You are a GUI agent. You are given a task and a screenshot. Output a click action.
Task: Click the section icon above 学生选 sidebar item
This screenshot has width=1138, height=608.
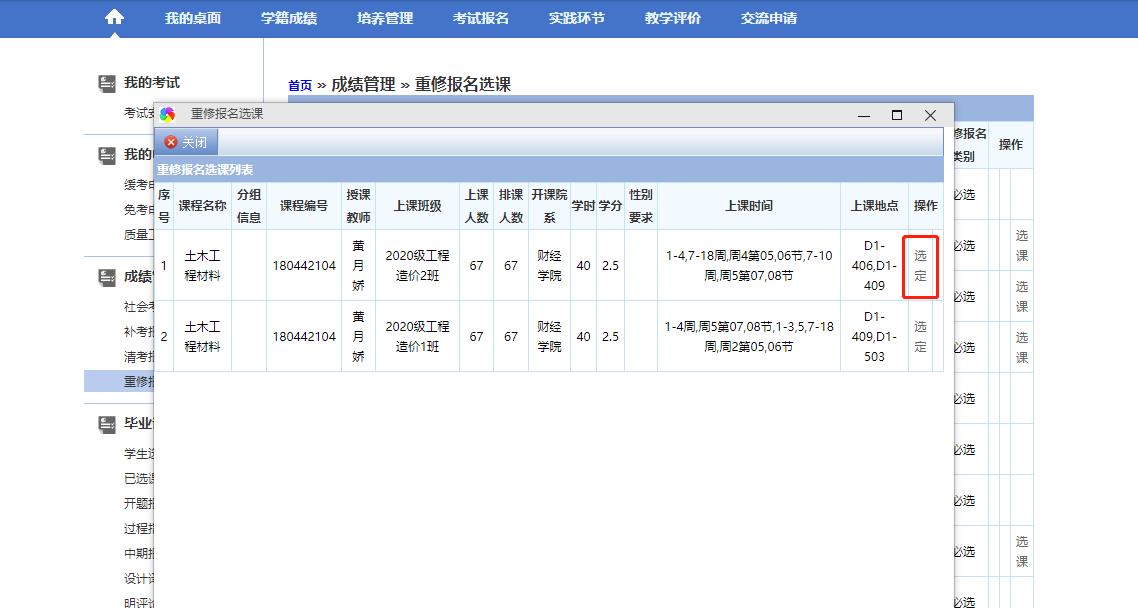click(107, 424)
